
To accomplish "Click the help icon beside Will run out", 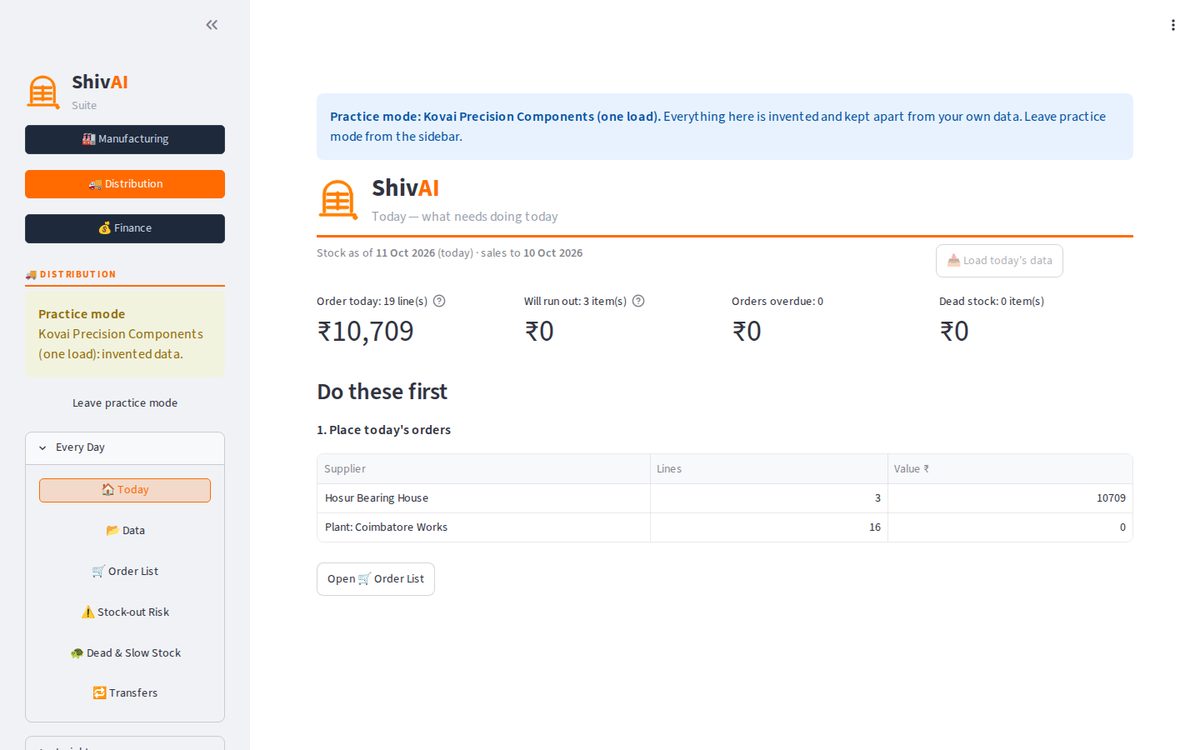I will click(639, 301).
